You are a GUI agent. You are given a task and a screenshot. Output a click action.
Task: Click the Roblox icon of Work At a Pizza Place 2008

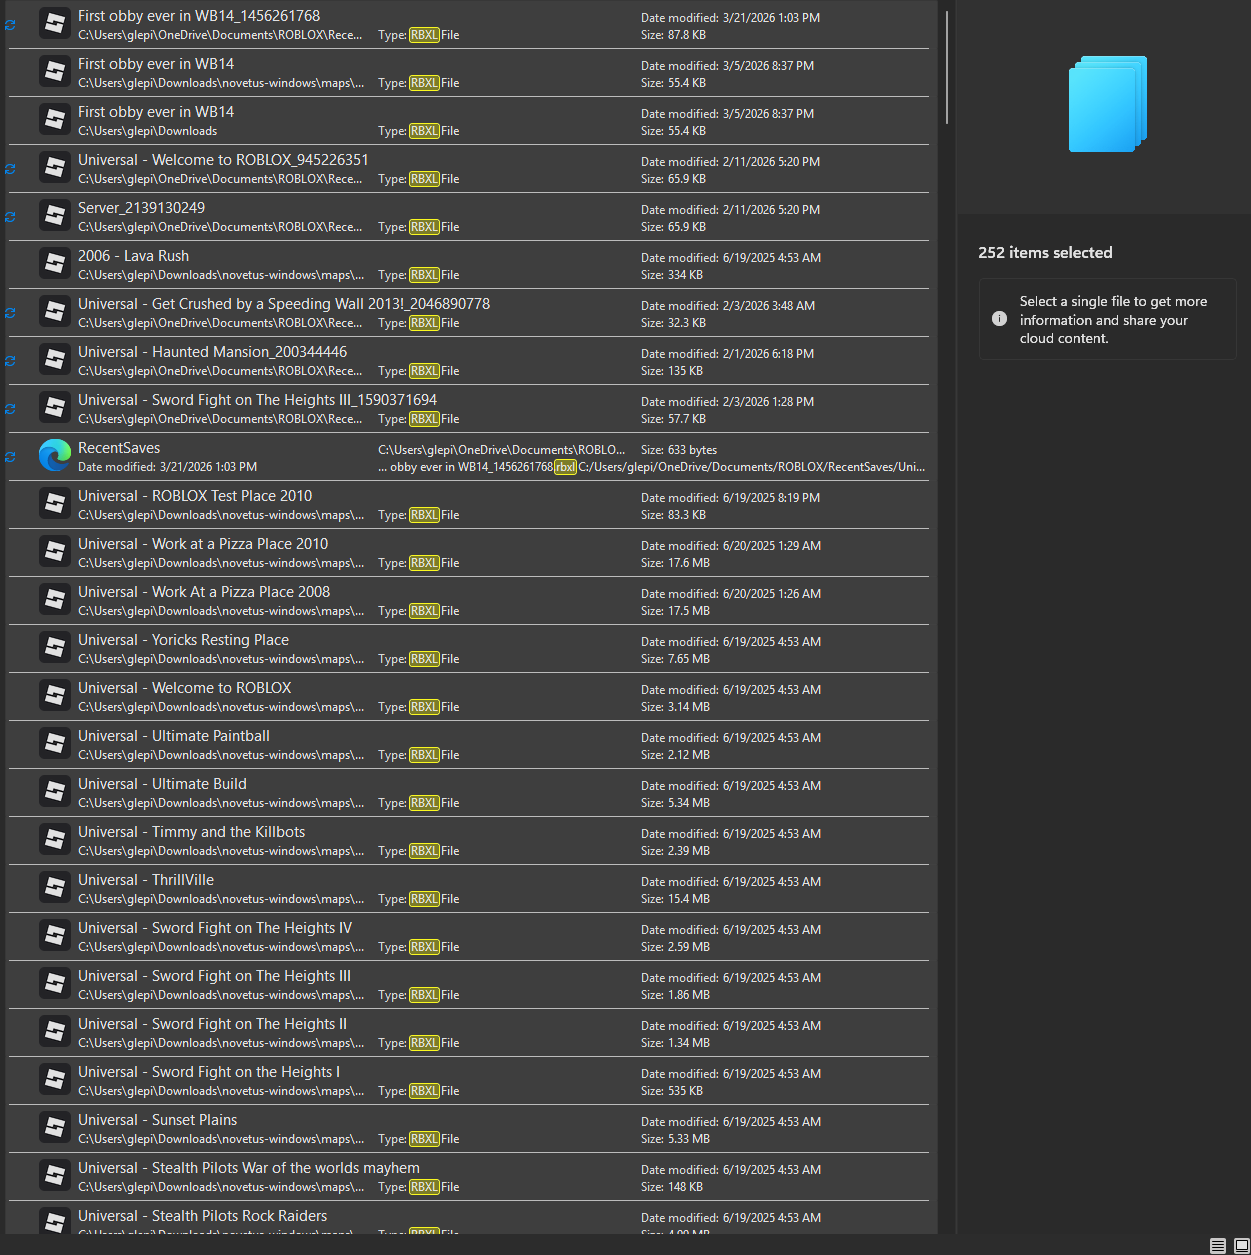point(55,600)
